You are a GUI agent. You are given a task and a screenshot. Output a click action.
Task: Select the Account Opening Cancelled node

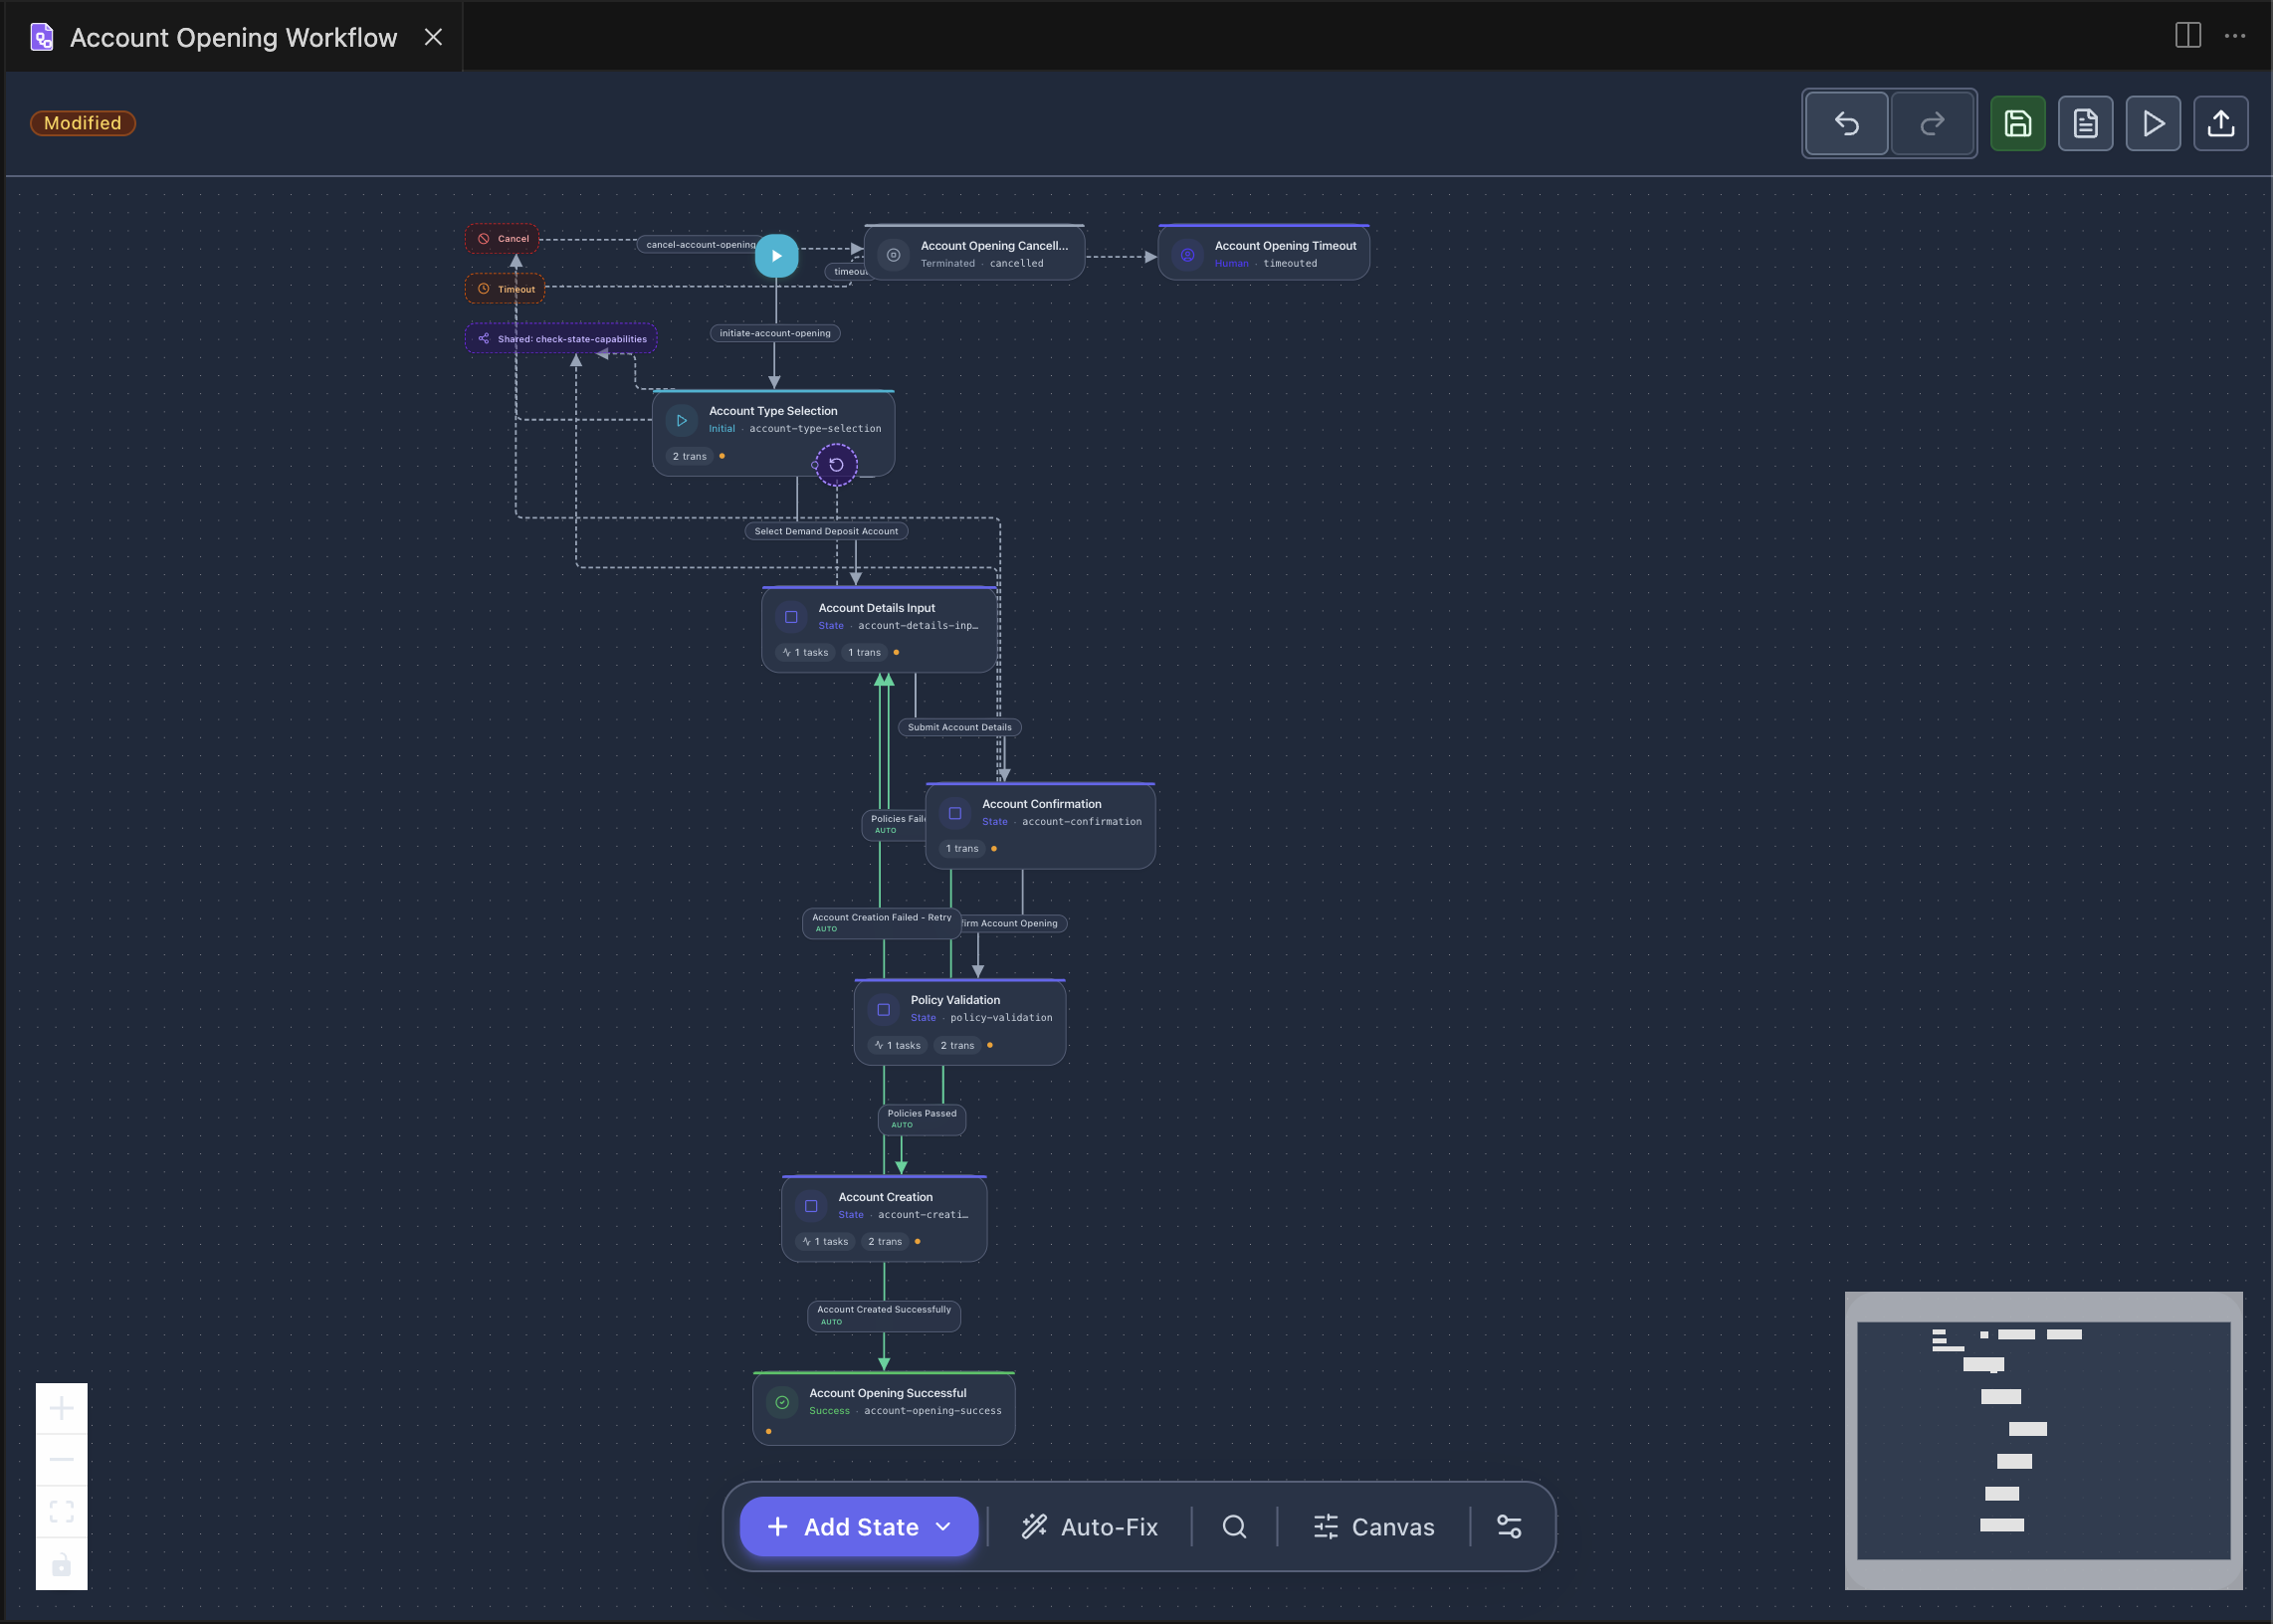pyautogui.click(x=974, y=254)
